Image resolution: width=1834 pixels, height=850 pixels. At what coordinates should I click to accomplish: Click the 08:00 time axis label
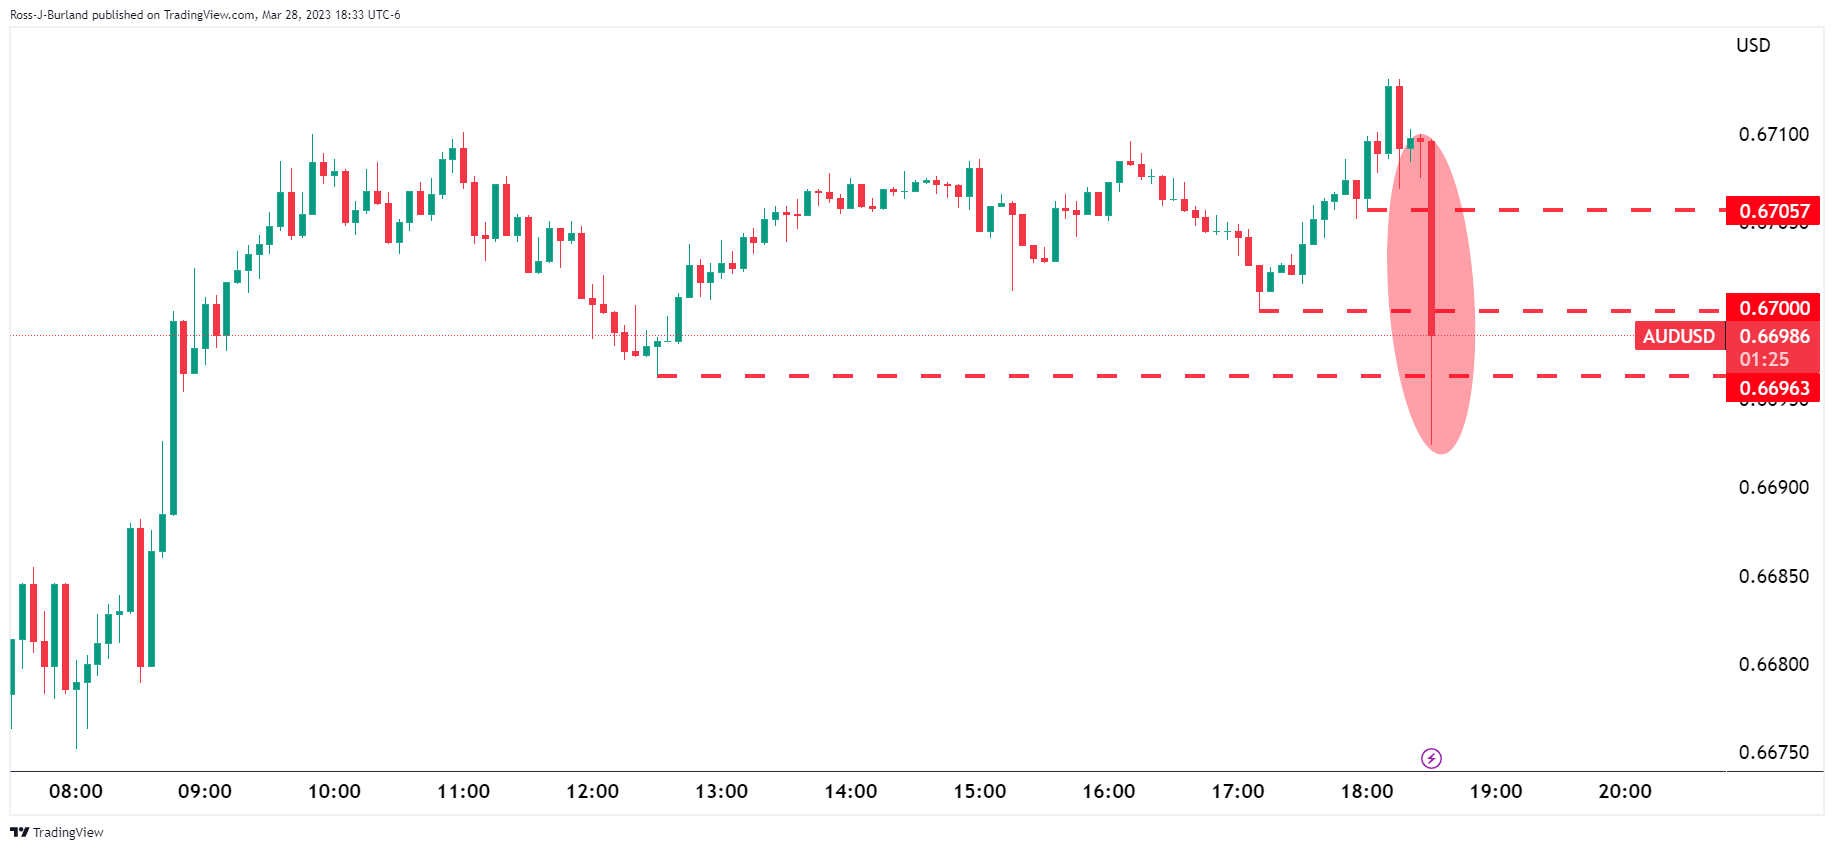[76, 791]
